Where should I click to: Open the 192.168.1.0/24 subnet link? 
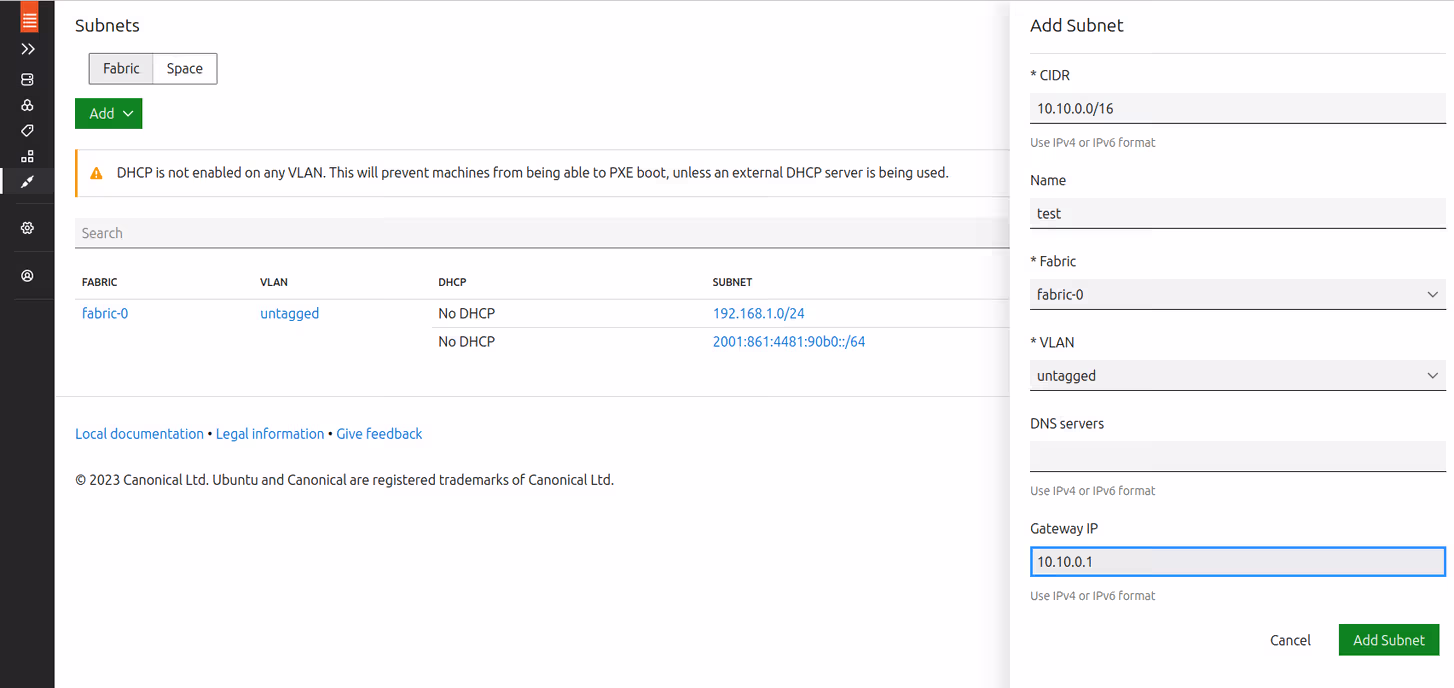click(x=758, y=313)
